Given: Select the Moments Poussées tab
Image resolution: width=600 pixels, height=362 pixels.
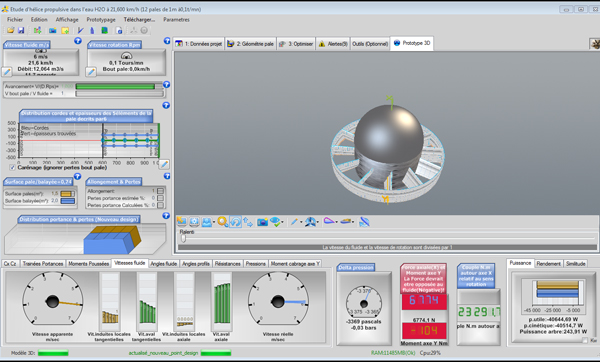Looking at the screenshot, I should point(88,264).
